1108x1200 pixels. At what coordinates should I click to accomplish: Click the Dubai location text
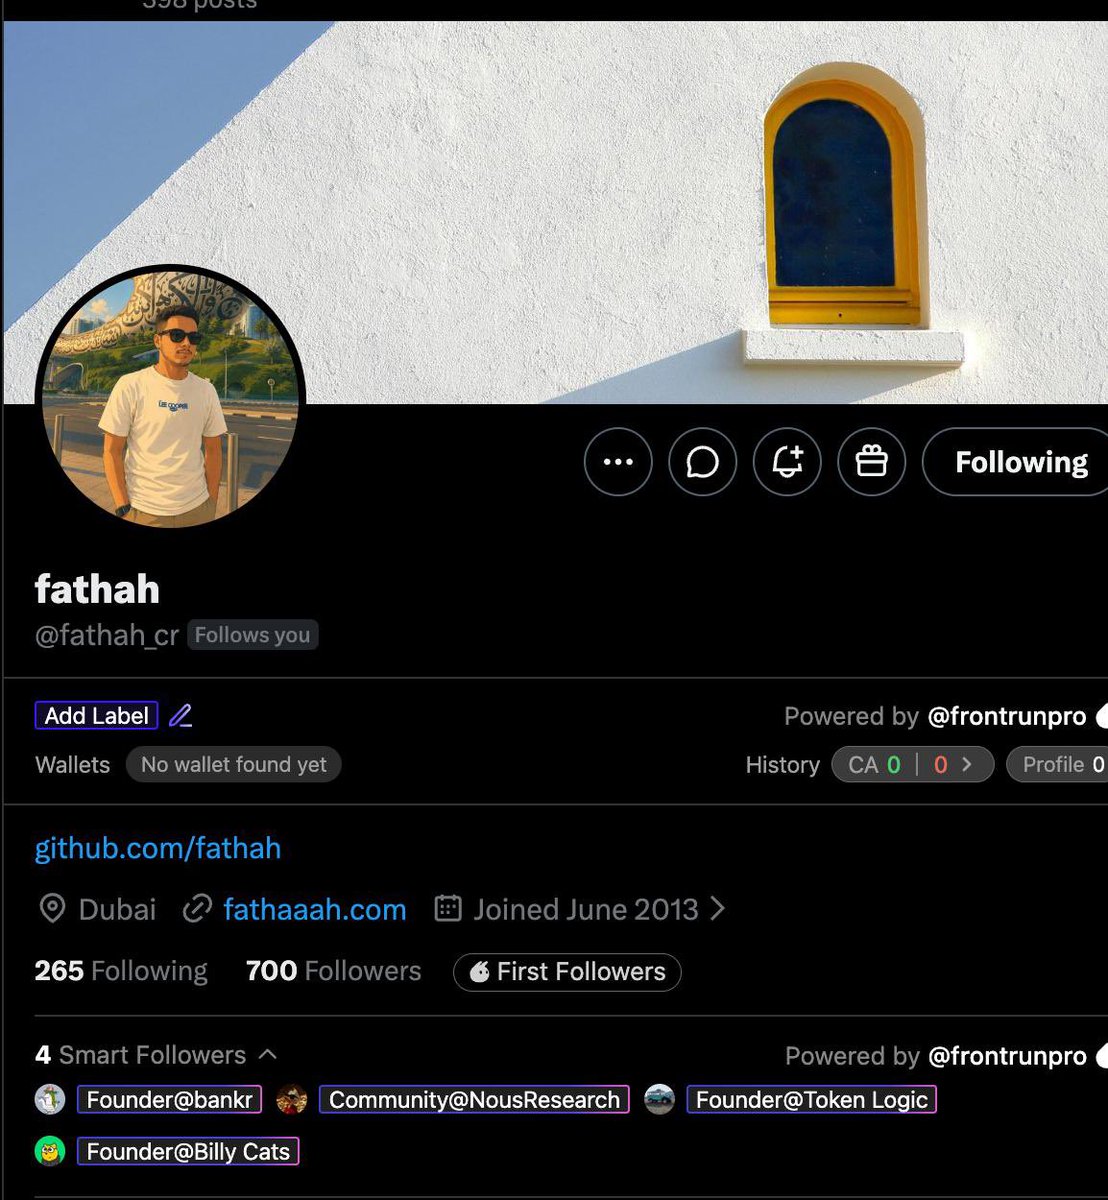tap(117, 910)
